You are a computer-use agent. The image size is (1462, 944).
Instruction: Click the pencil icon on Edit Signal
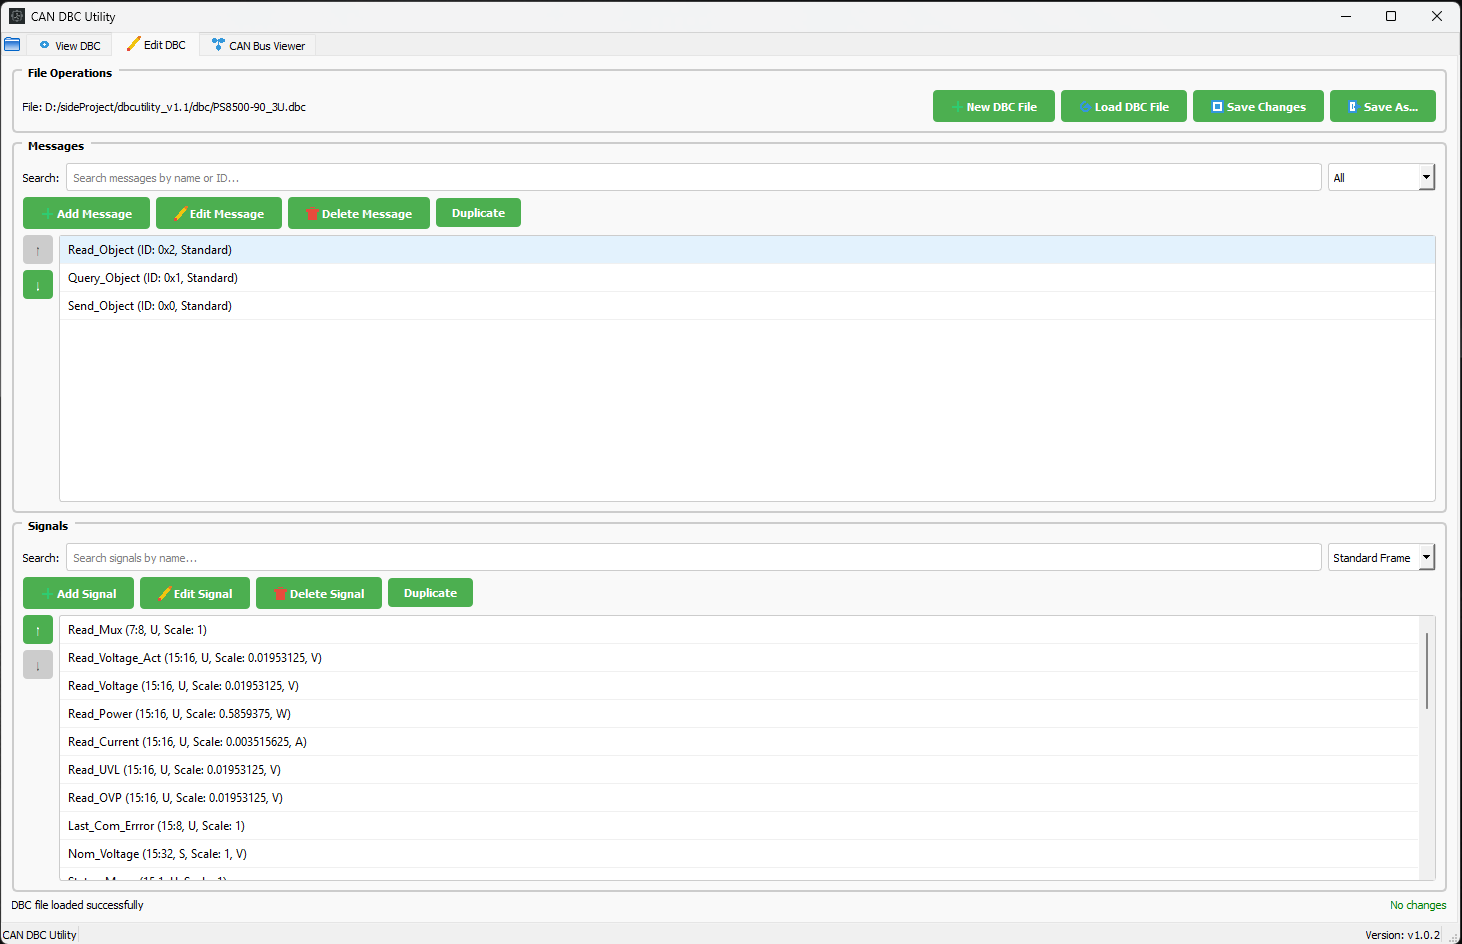click(165, 592)
